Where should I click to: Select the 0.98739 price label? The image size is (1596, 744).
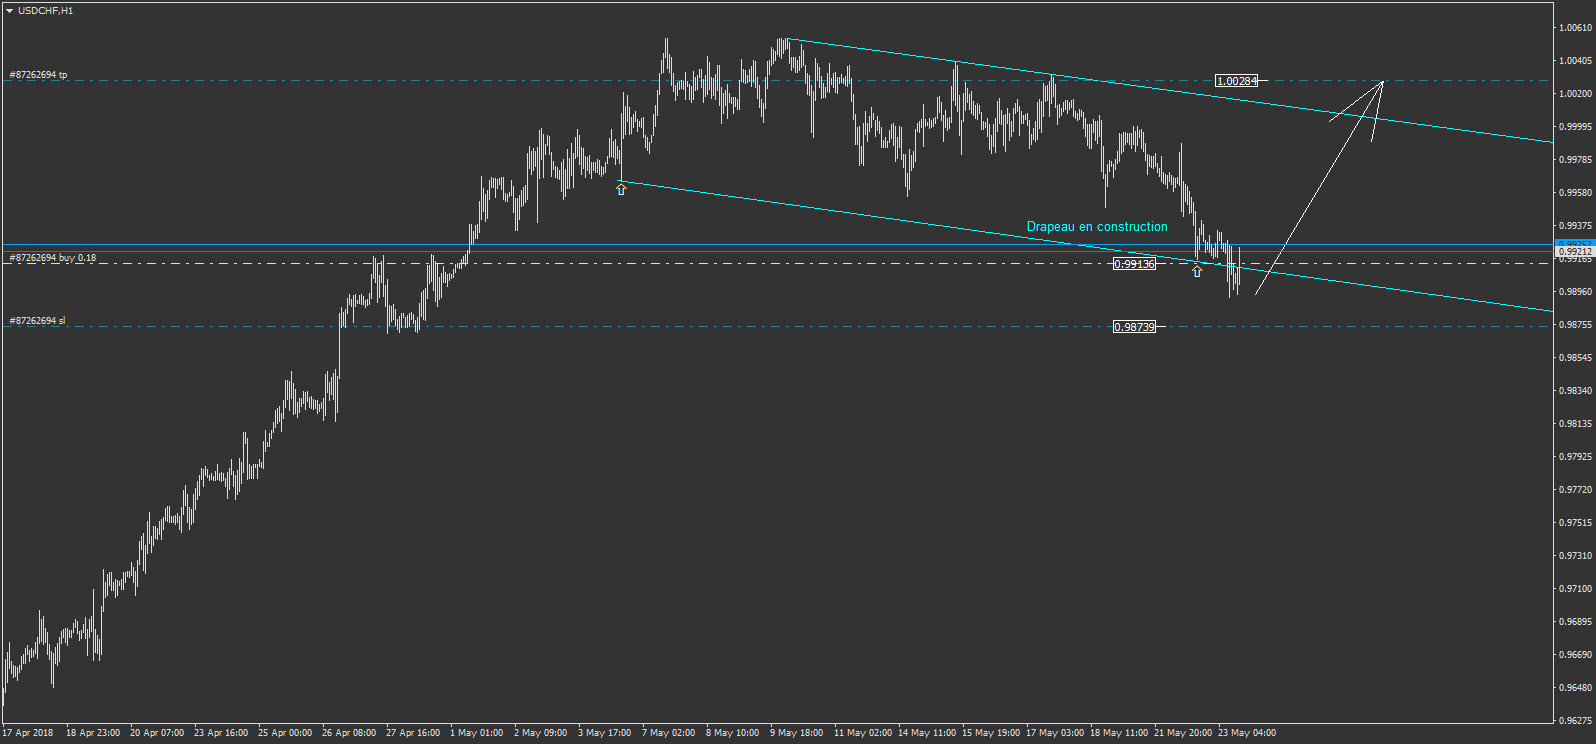[1134, 327]
